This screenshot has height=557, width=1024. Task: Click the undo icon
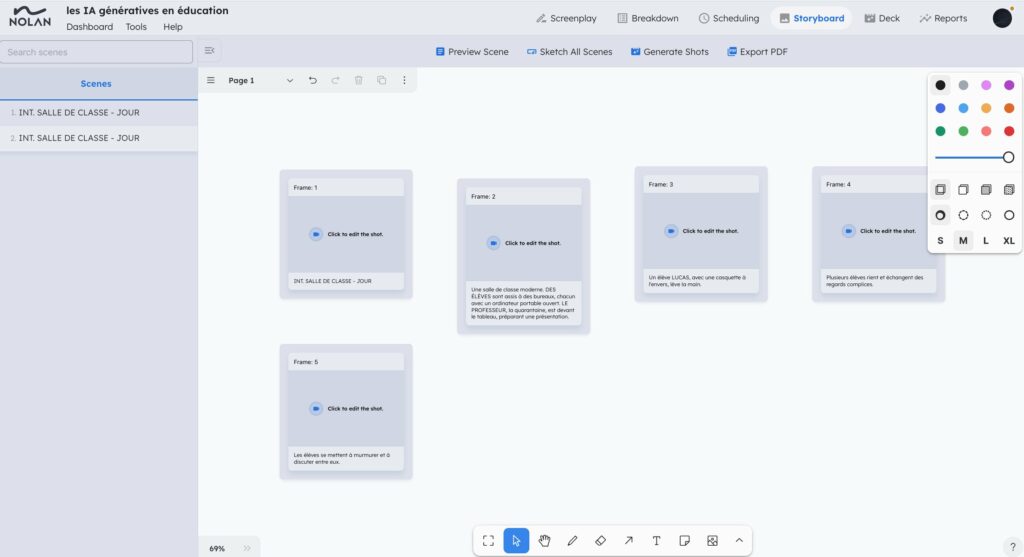[312, 80]
